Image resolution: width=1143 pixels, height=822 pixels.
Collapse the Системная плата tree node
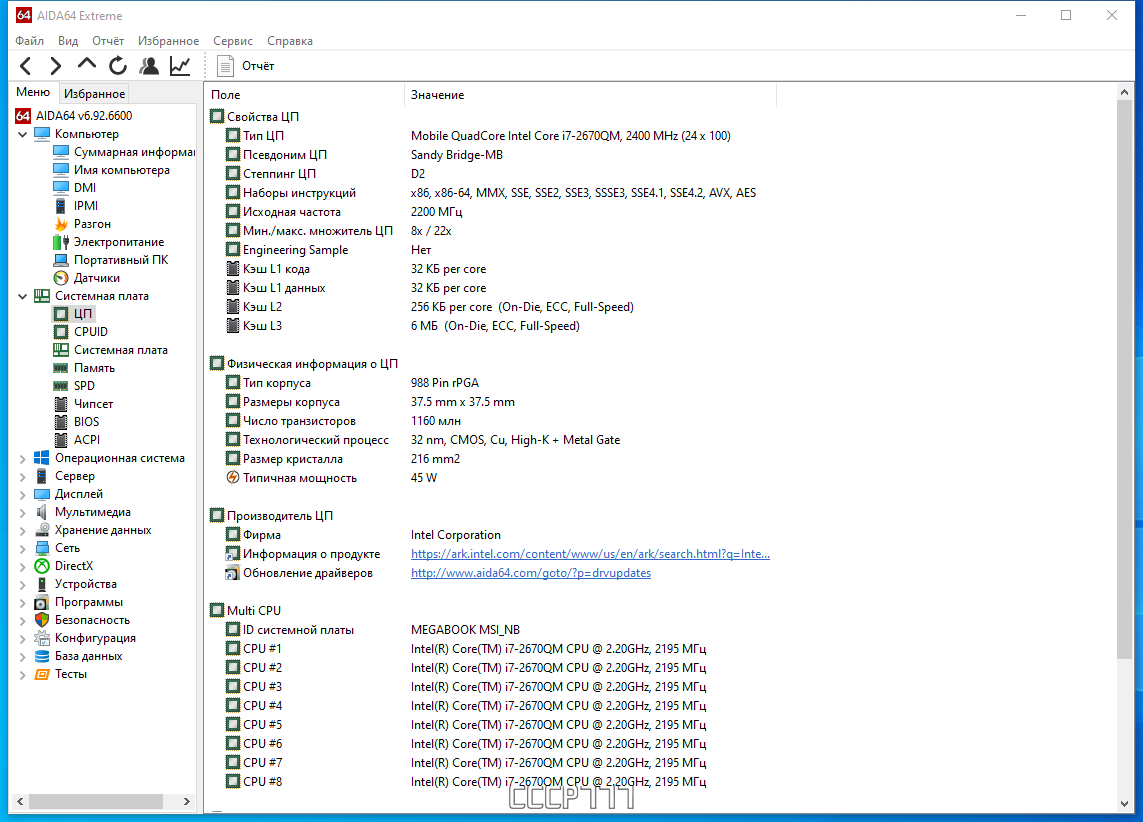click(22, 296)
